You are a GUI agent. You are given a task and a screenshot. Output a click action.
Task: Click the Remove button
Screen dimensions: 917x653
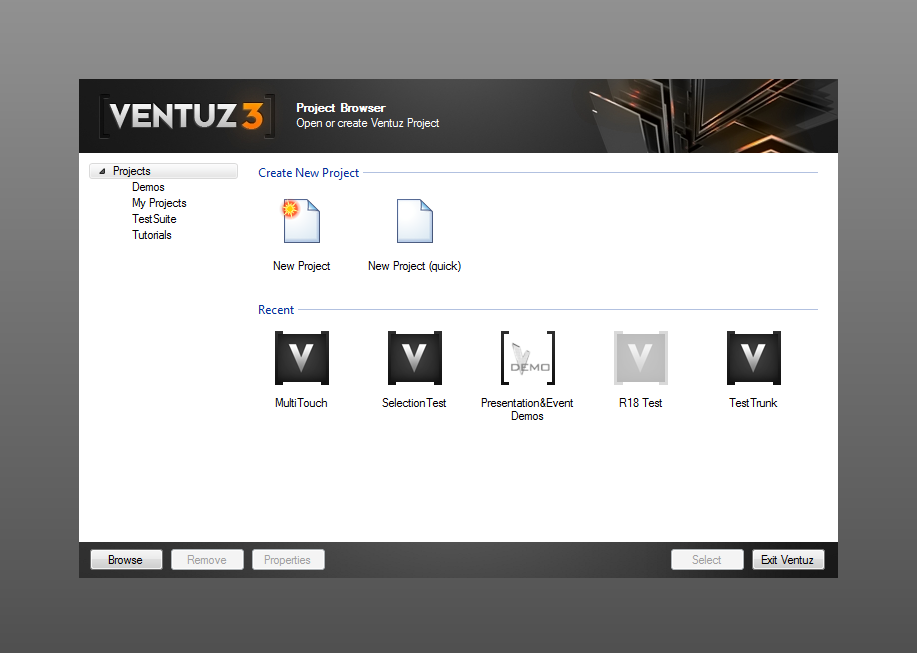pyautogui.click(x=207, y=560)
